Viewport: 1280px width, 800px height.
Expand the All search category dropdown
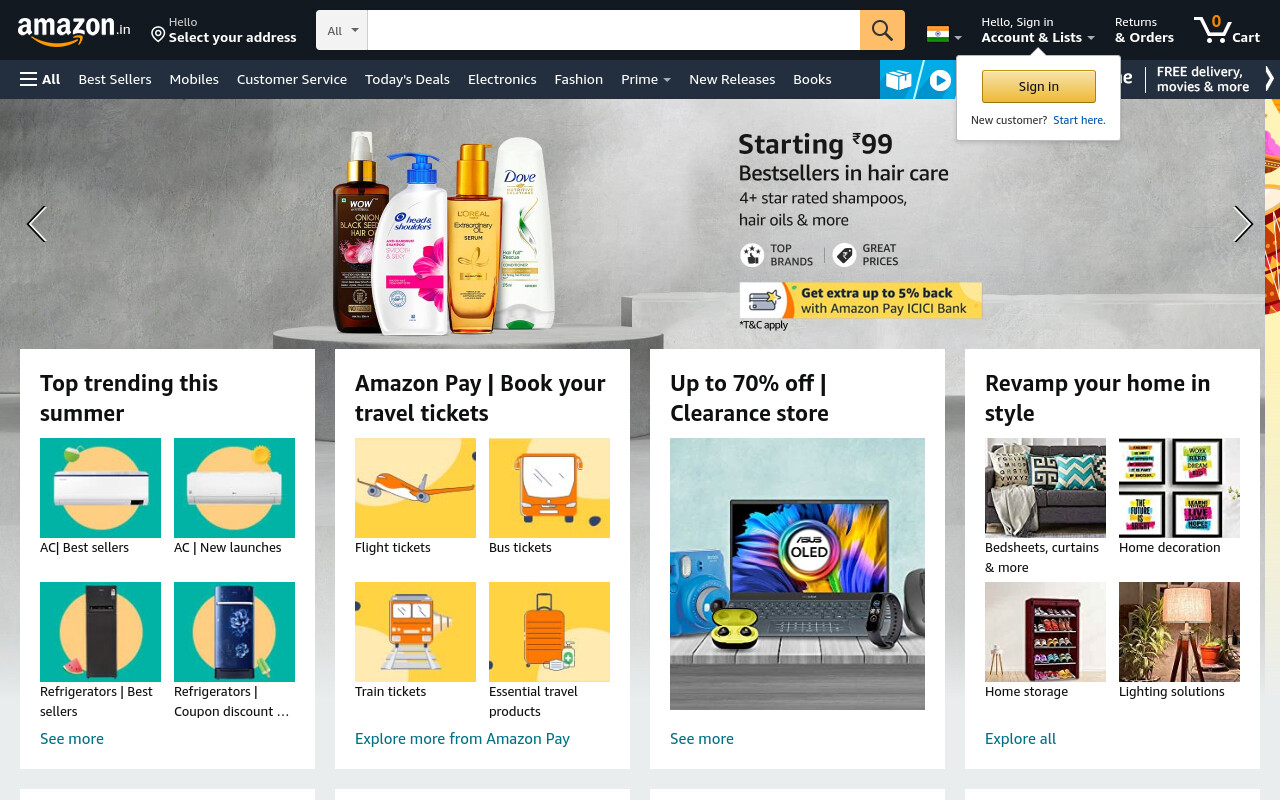click(x=342, y=30)
